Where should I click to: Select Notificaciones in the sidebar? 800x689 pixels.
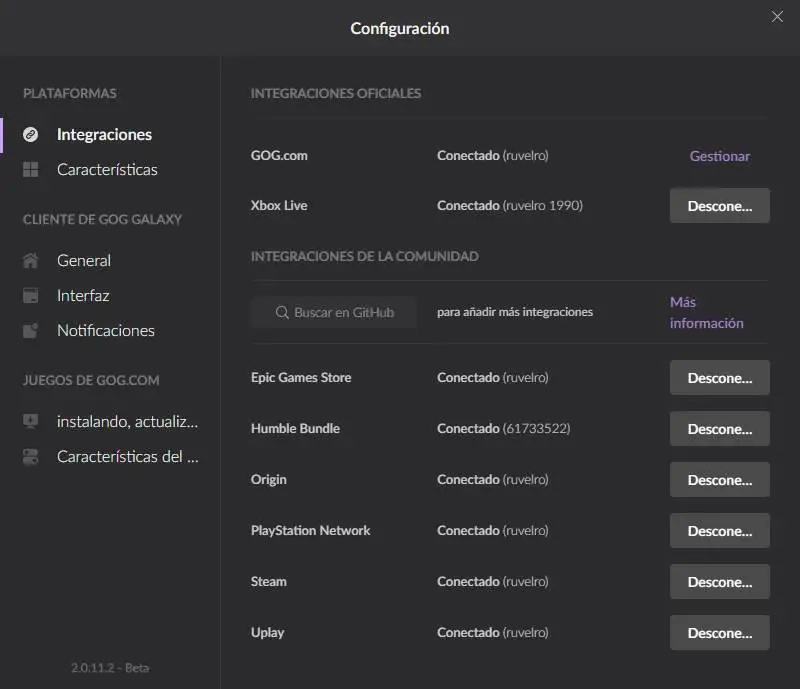click(106, 330)
